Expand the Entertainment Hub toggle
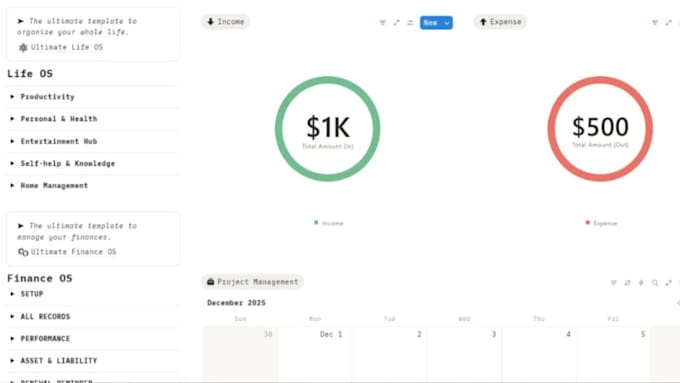Viewport: 680px width, 383px height. pyautogui.click(x=12, y=141)
